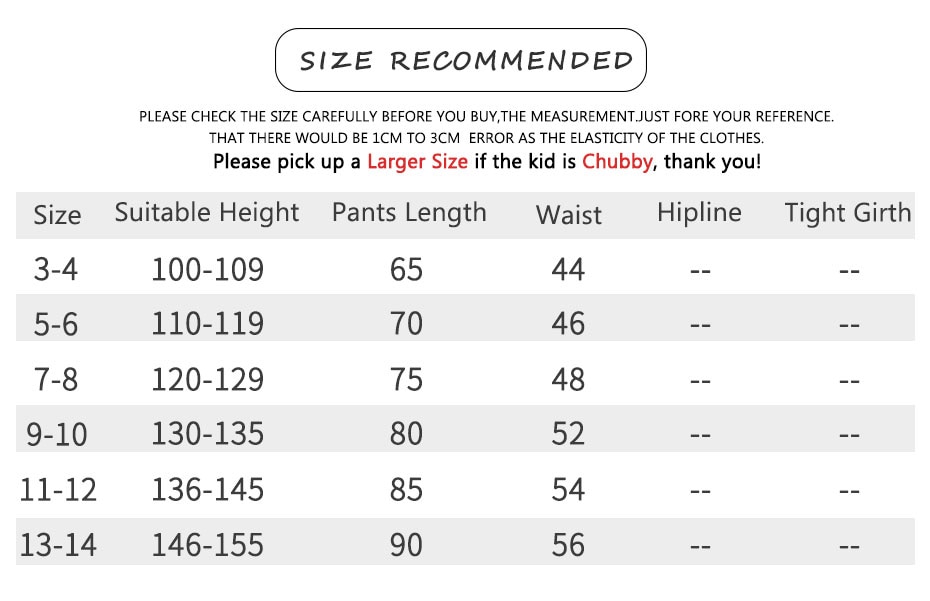Click height range 100-109
Screen dimensions: 930x601
[208, 269]
